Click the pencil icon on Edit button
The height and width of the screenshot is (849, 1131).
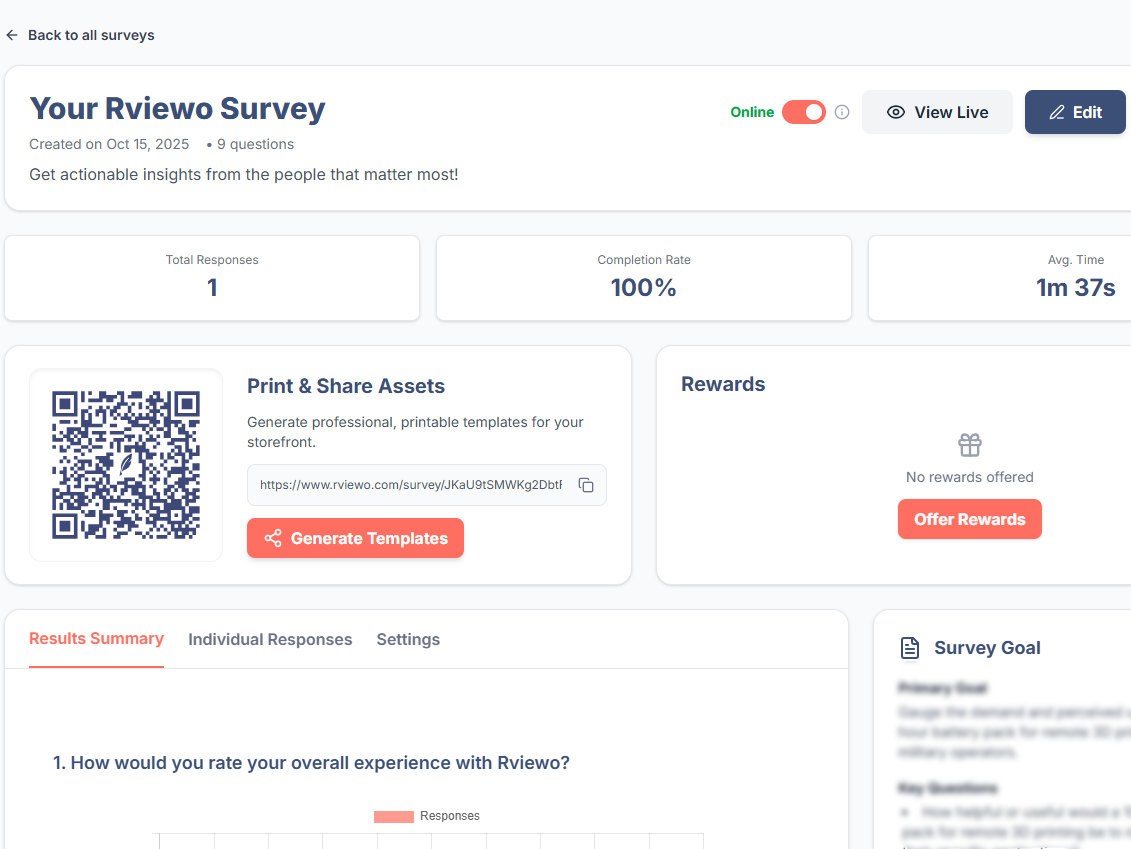point(1057,112)
